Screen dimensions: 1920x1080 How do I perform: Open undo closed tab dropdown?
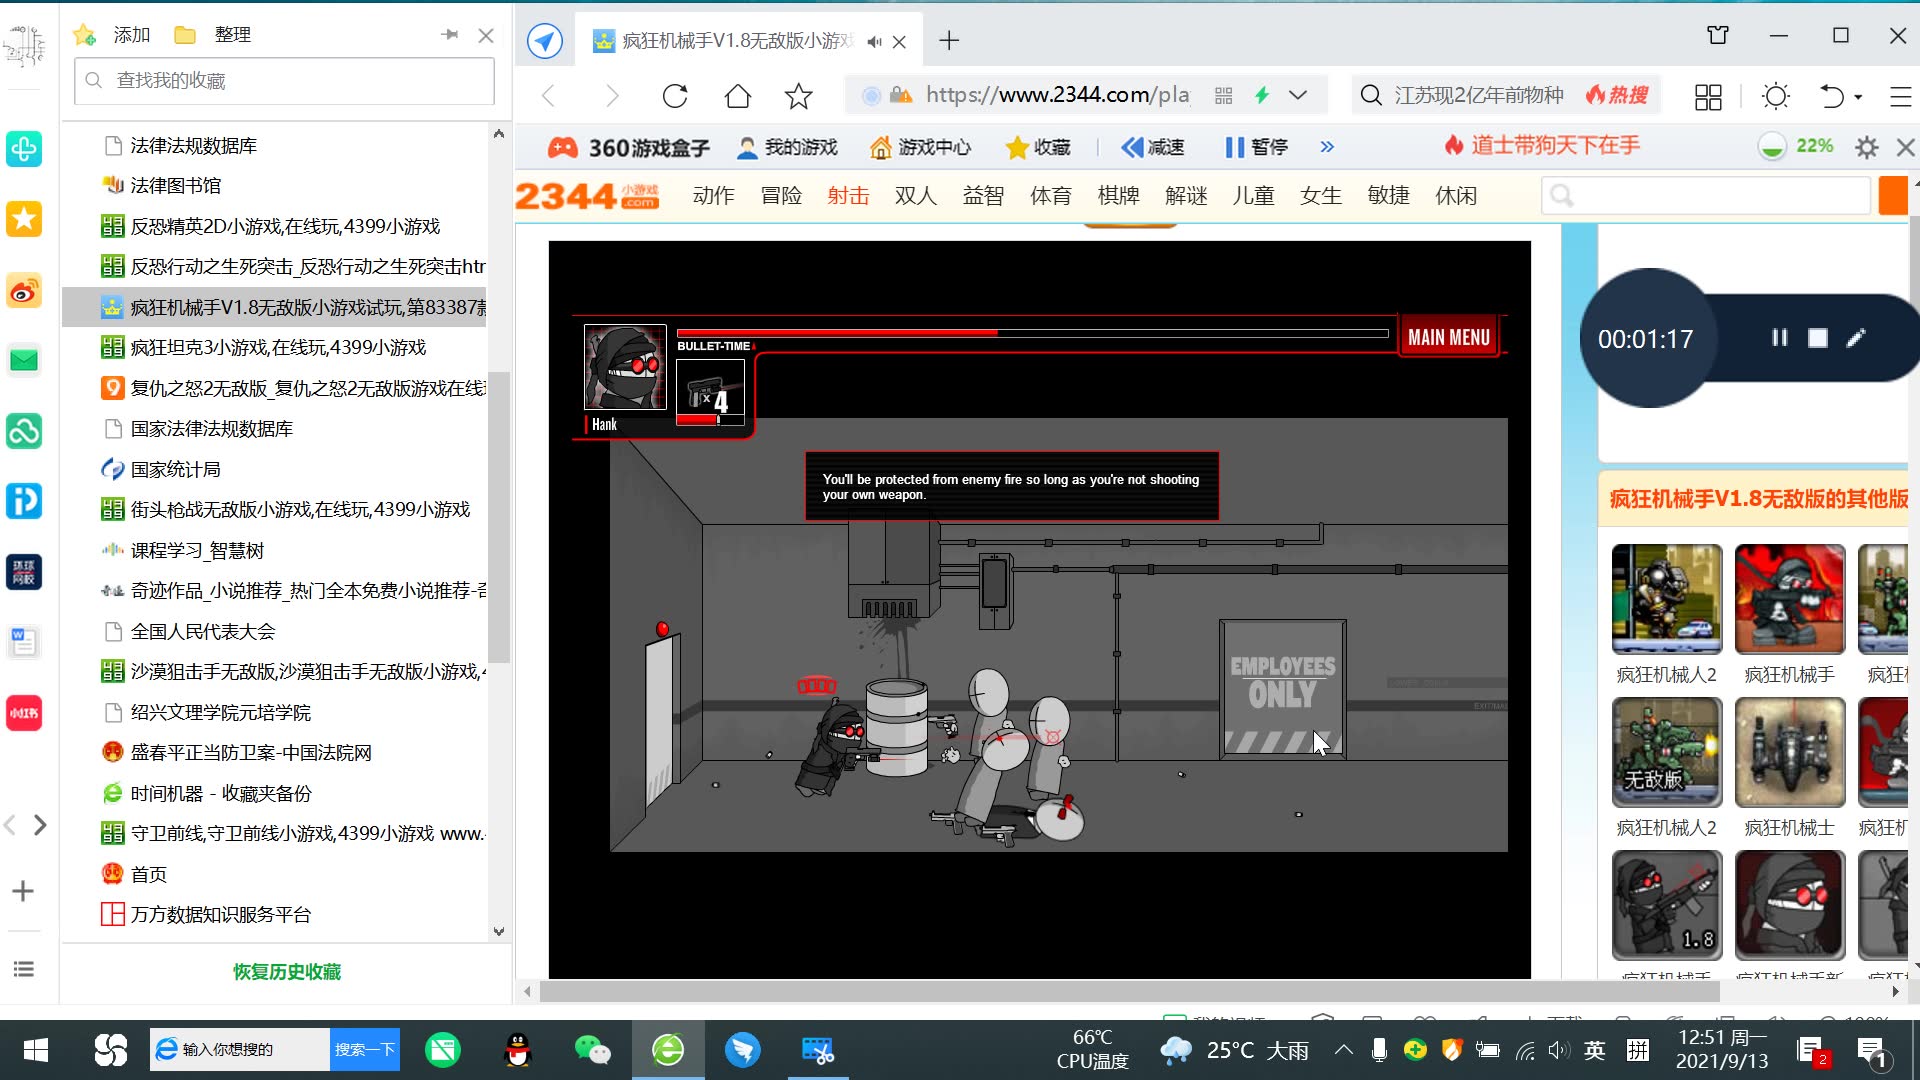click(x=1858, y=97)
